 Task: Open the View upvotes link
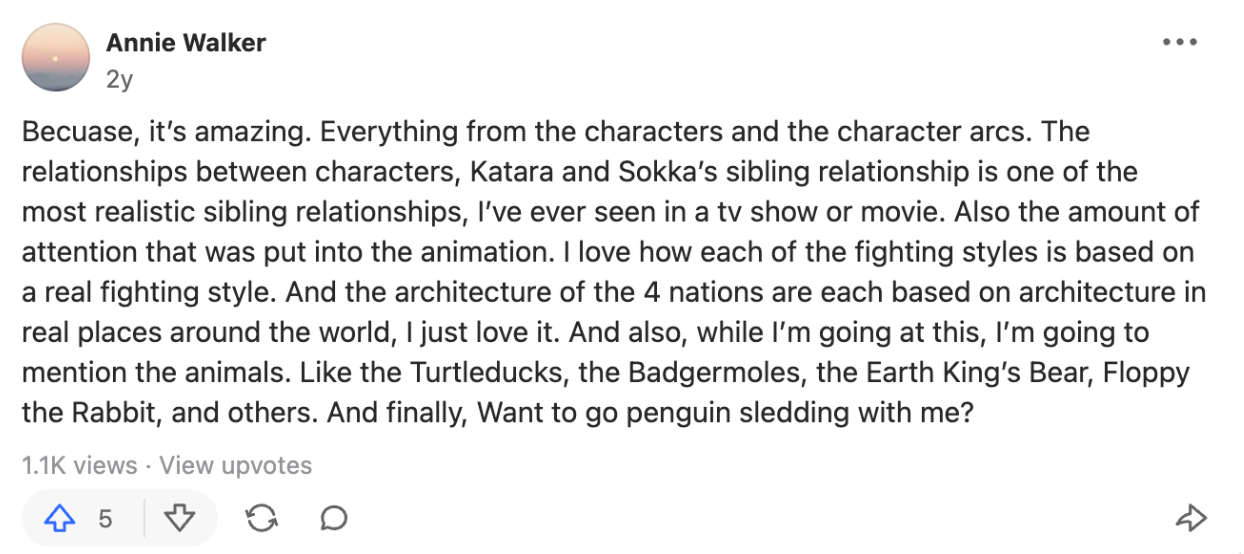[236, 465]
